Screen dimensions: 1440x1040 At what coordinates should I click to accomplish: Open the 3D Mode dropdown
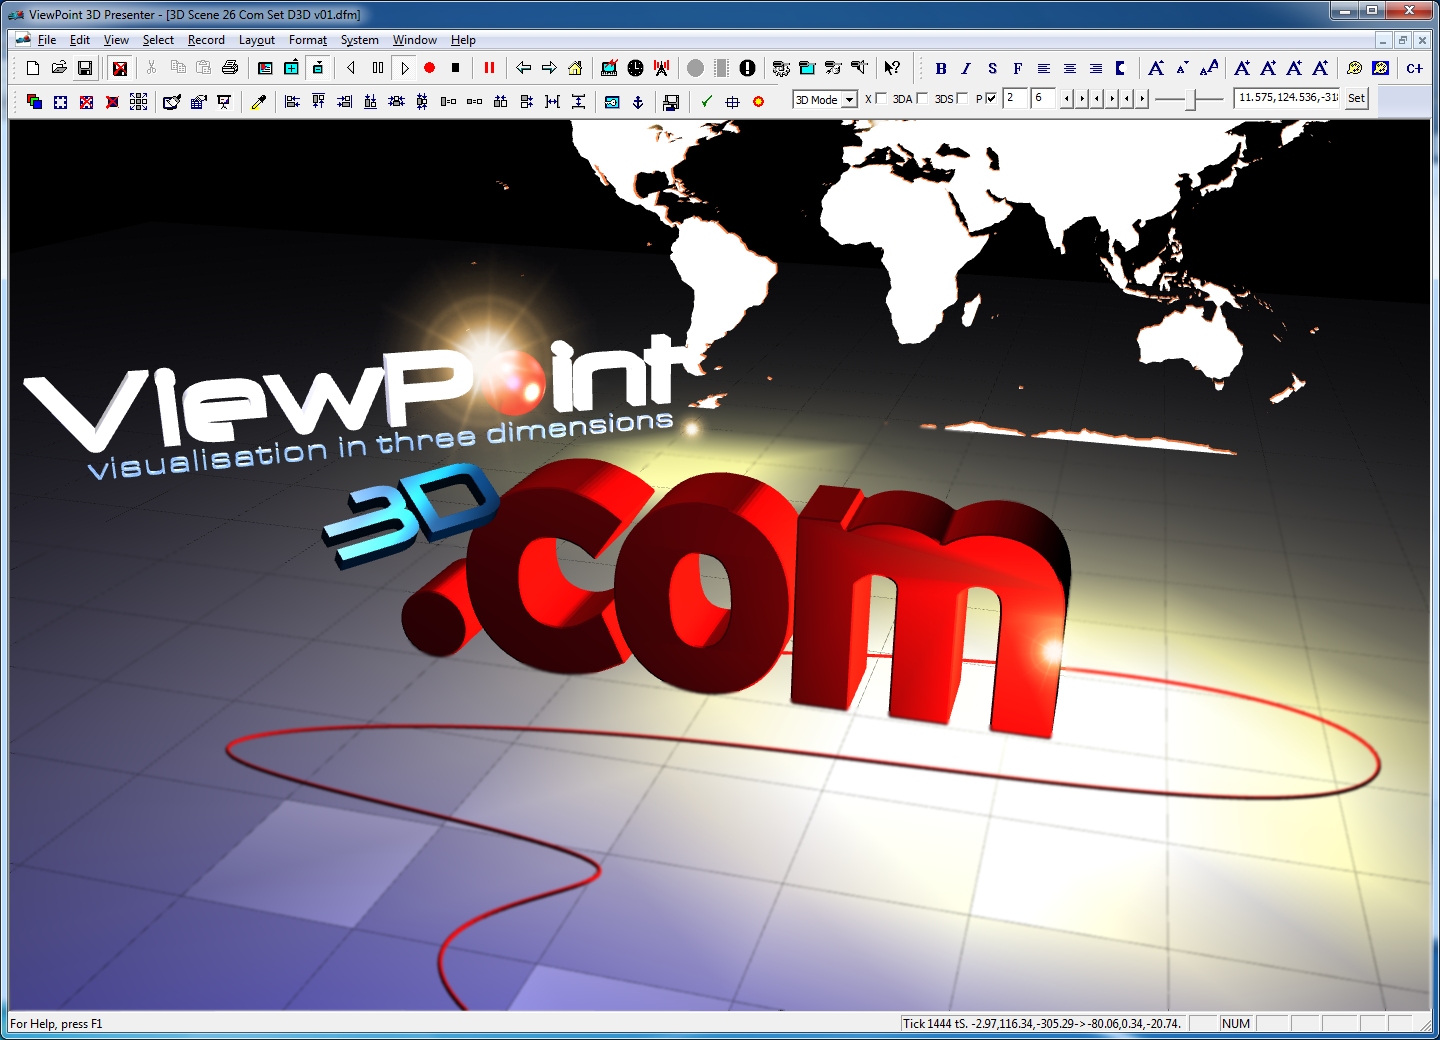point(849,100)
